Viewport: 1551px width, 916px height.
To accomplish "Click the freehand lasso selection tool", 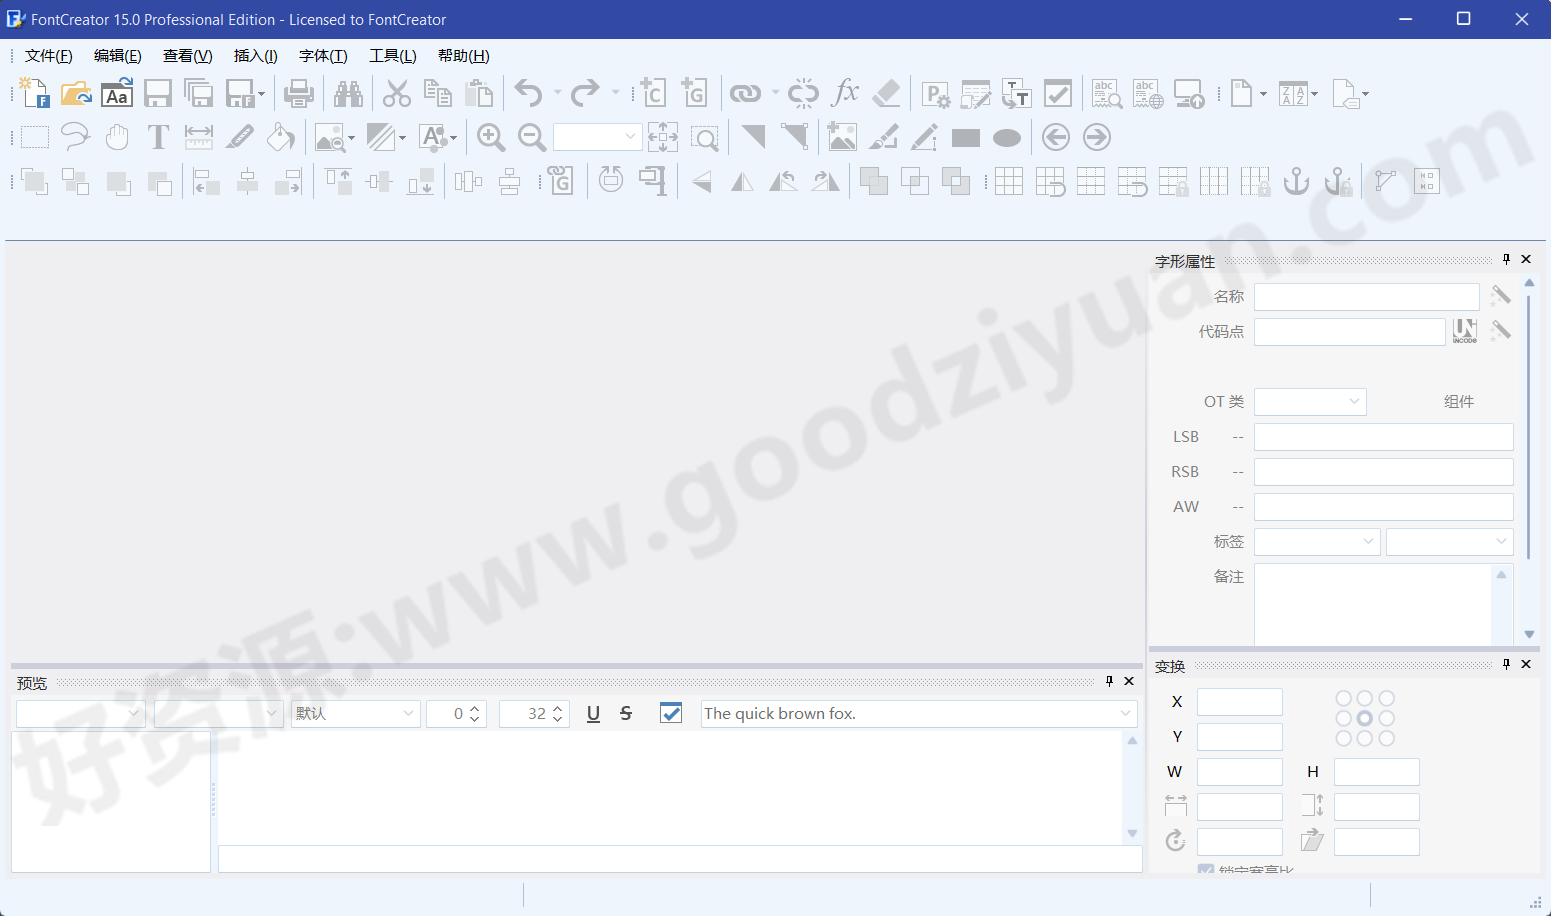I will pos(75,136).
